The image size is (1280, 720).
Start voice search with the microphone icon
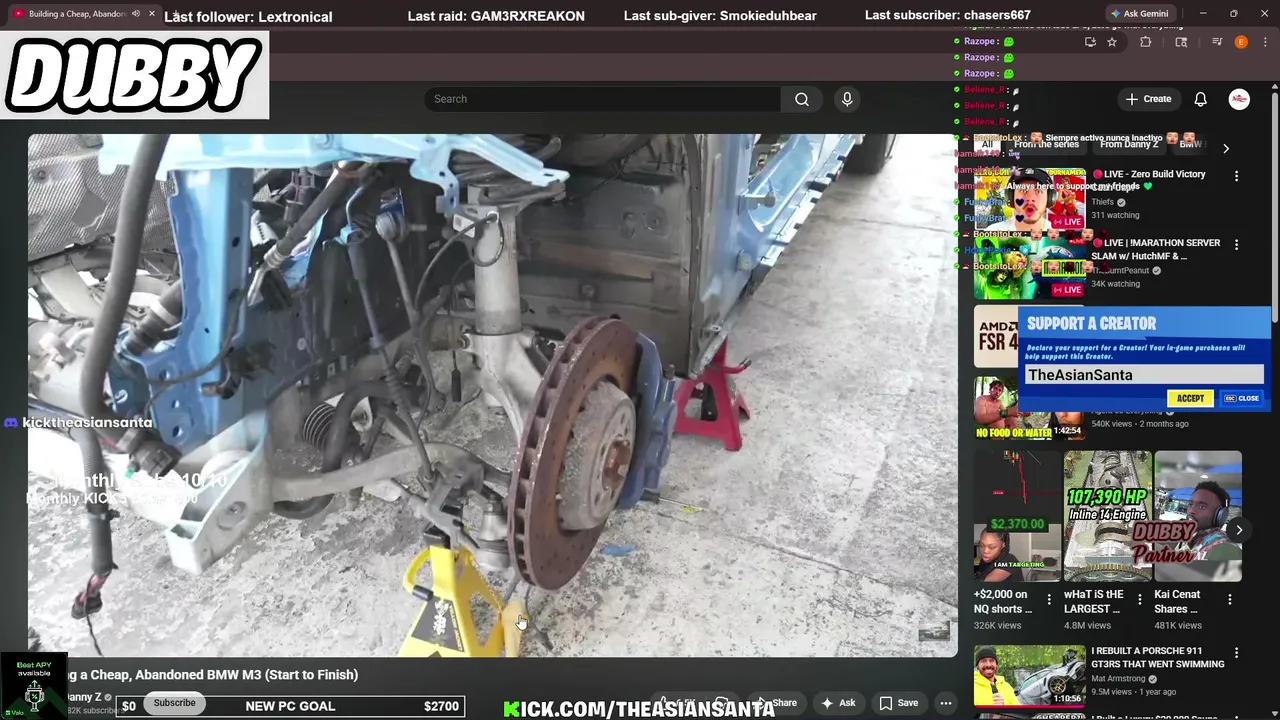click(847, 99)
